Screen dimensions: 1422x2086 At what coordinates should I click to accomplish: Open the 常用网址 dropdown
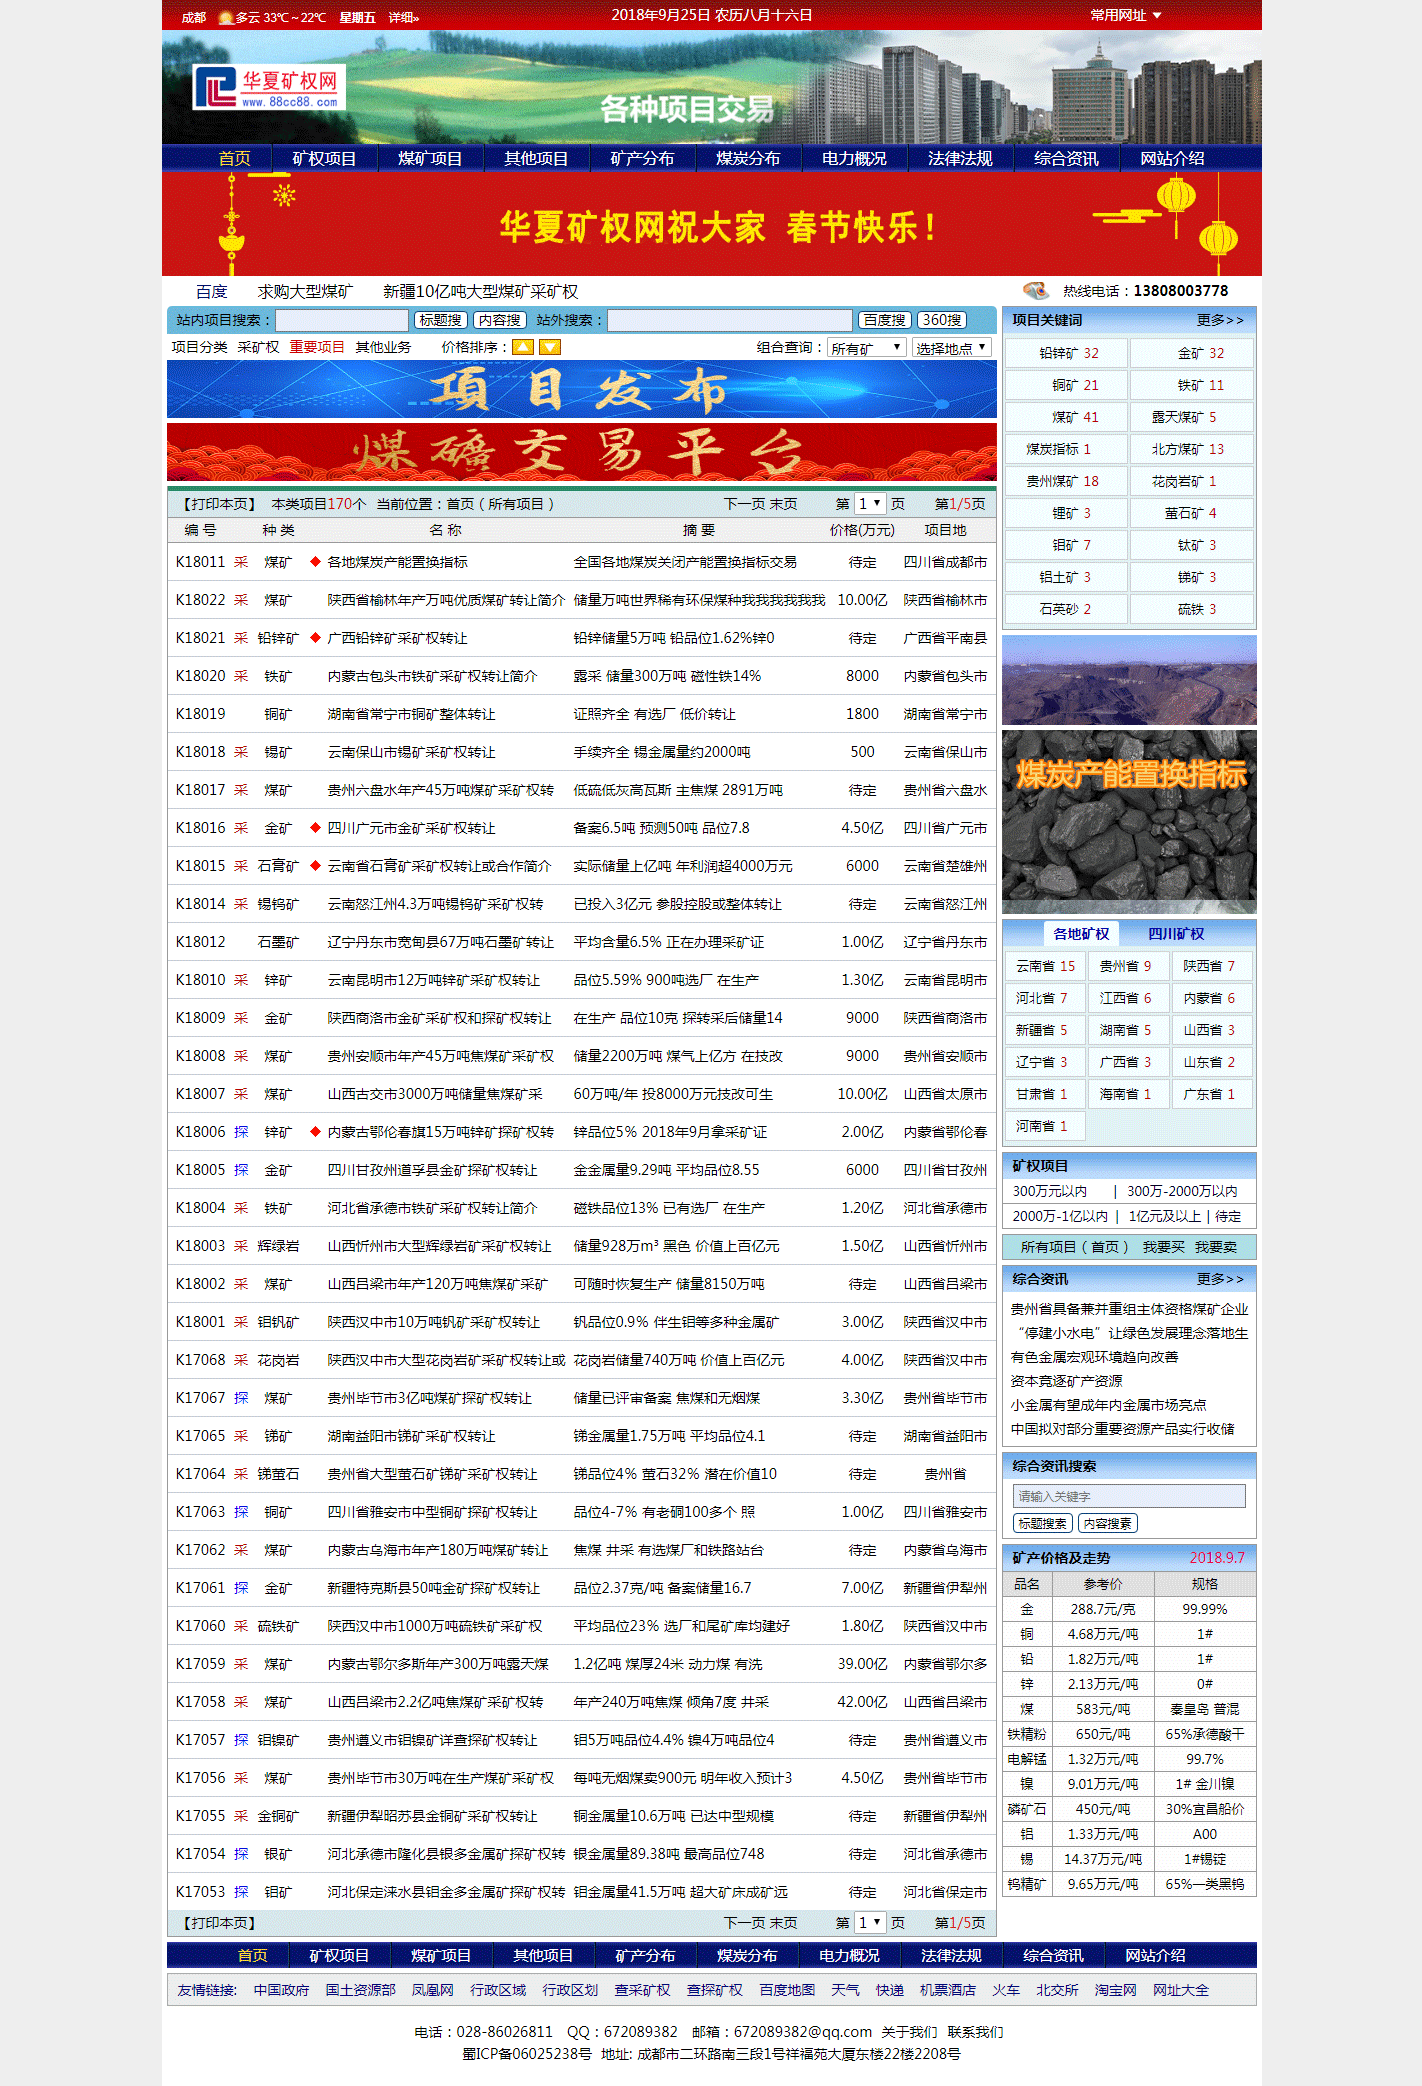click(1125, 16)
